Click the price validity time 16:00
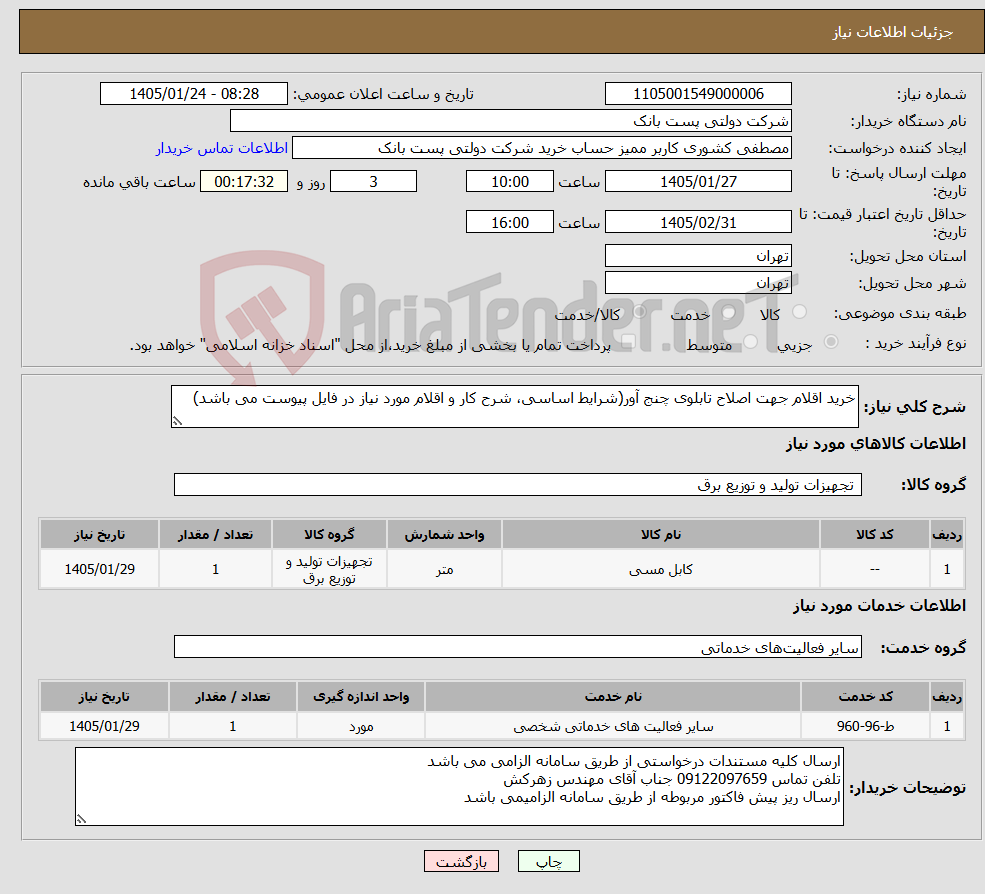The image size is (985, 894). click(x=509, y=222)
